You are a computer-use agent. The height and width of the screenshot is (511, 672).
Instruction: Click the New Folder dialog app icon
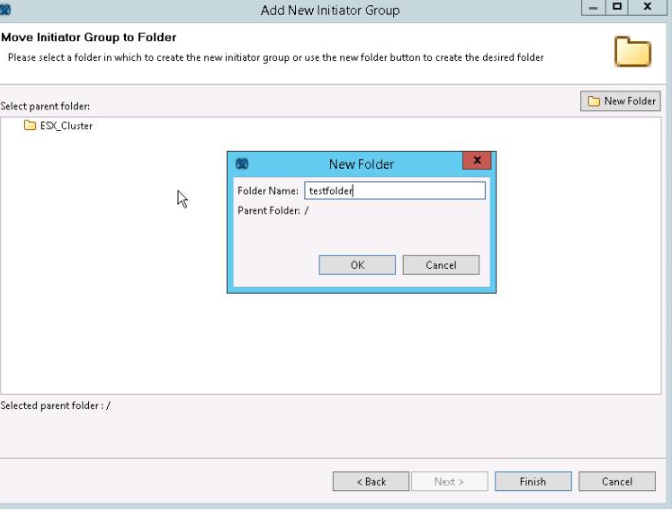(x=242, y=164)
